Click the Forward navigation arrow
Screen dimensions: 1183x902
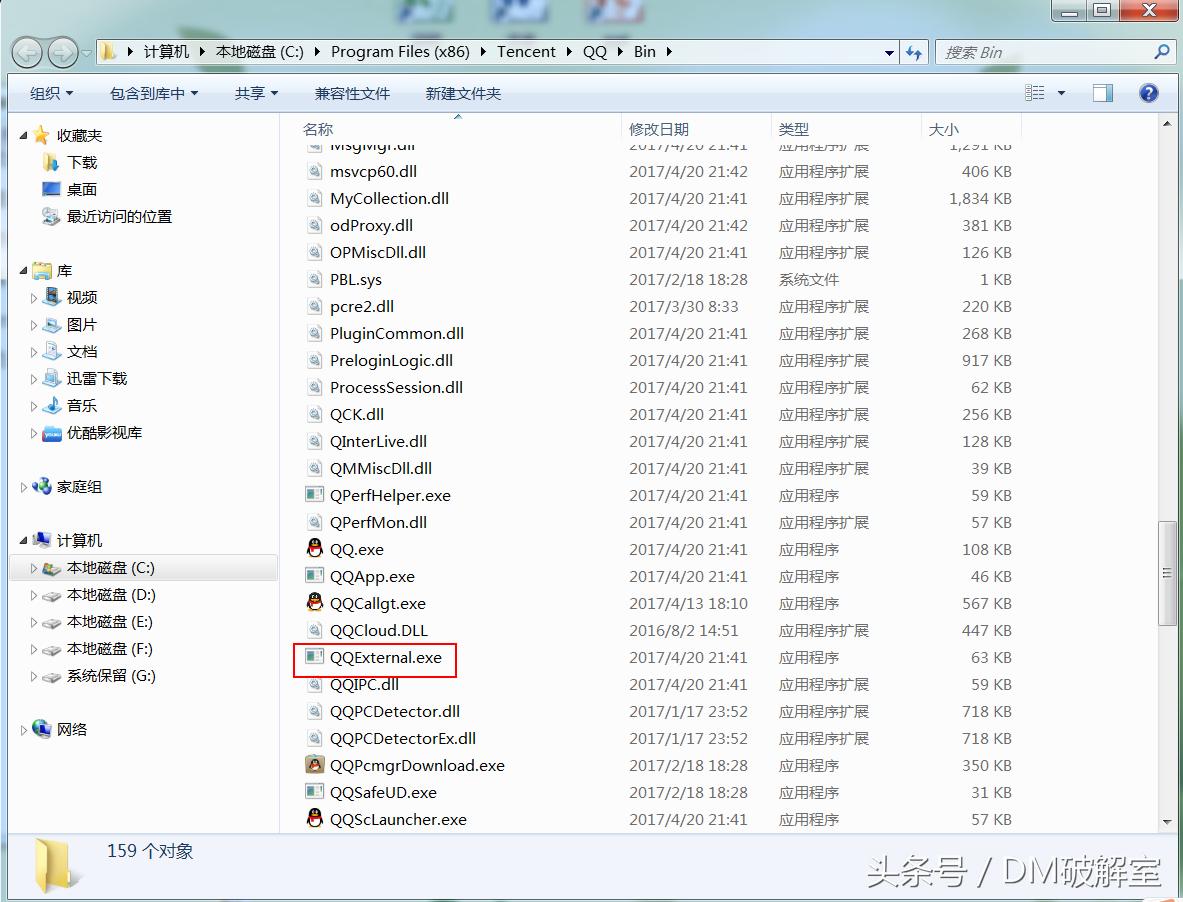pyautogui.click(x=63, y=53)
